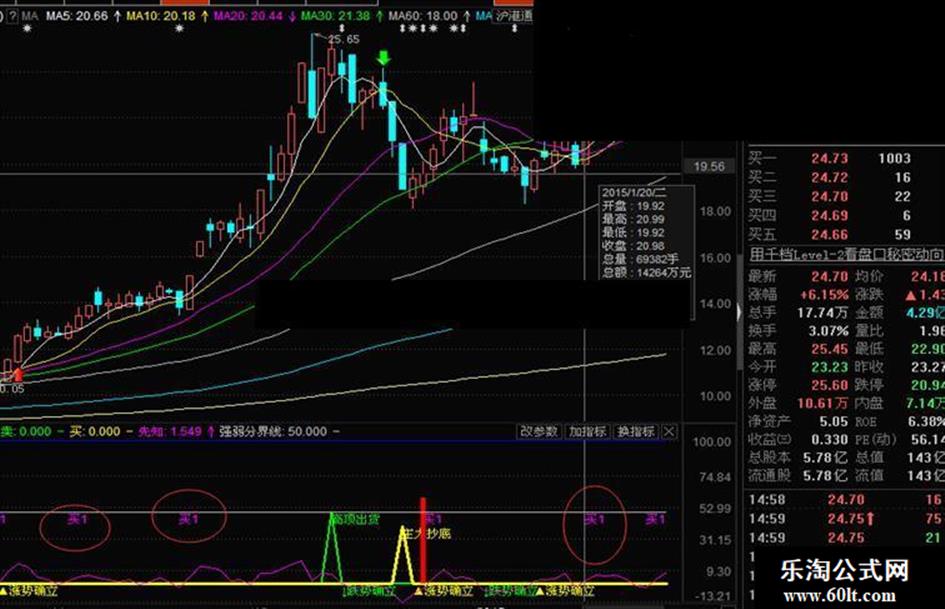Click the 买三 bid price 24.70
Screen dimensions: 945x609
pyautogui.click(x=829, y=197)
